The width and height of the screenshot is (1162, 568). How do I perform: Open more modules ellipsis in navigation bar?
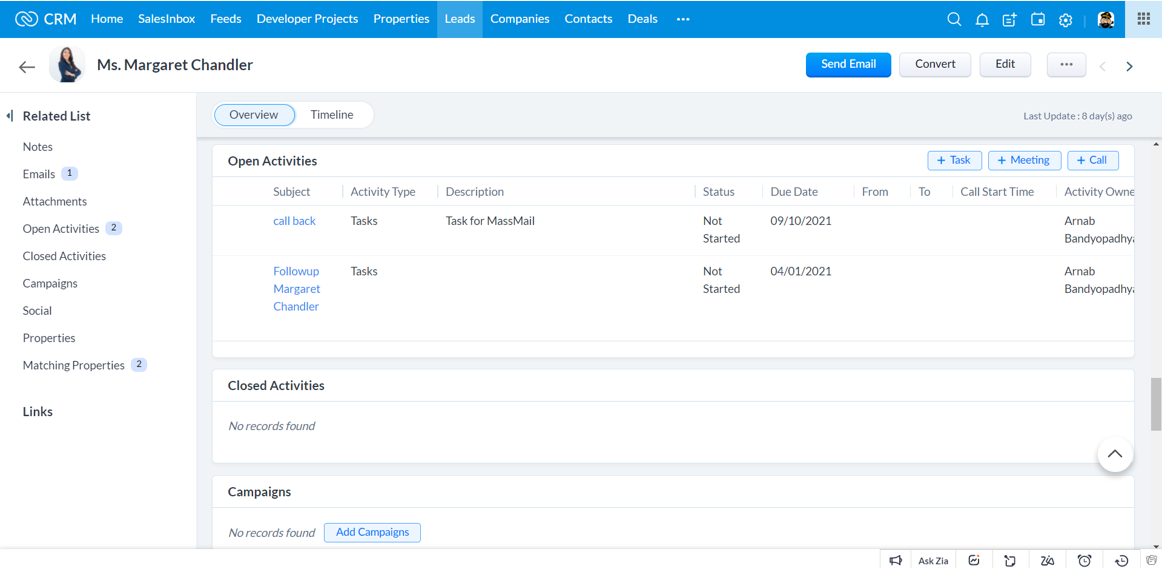[x=683, y=19]
